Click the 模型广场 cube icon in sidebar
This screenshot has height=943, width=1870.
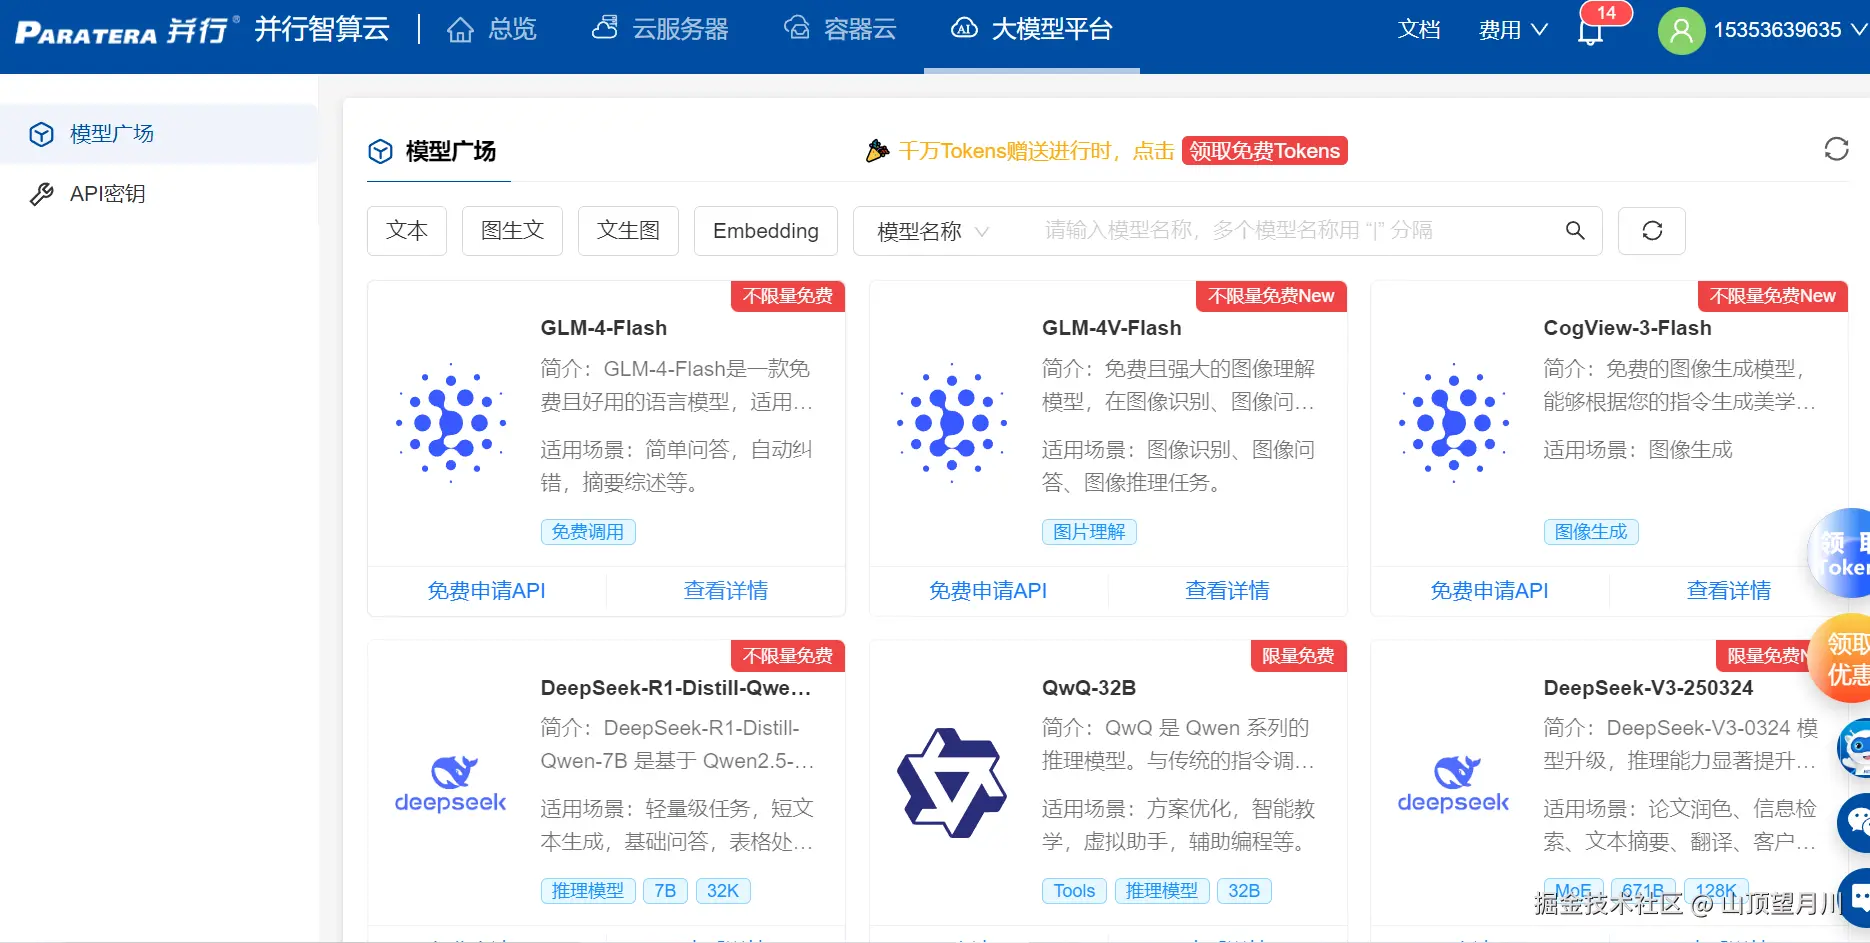click(41, 134)
